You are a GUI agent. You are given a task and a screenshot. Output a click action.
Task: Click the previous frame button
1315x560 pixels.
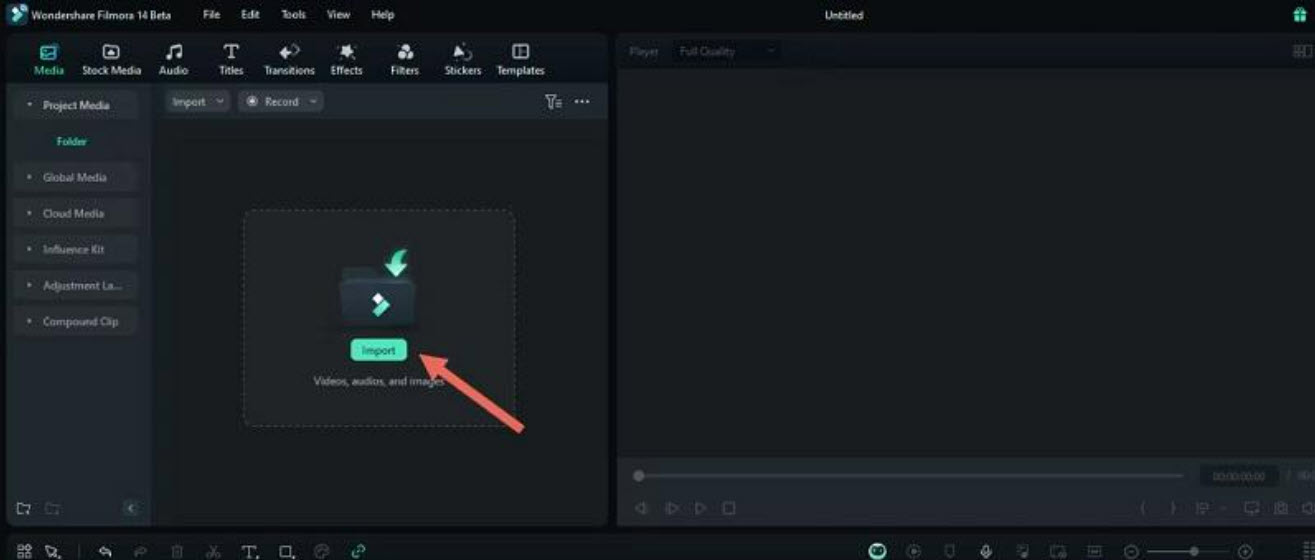[x=641, y=509]
